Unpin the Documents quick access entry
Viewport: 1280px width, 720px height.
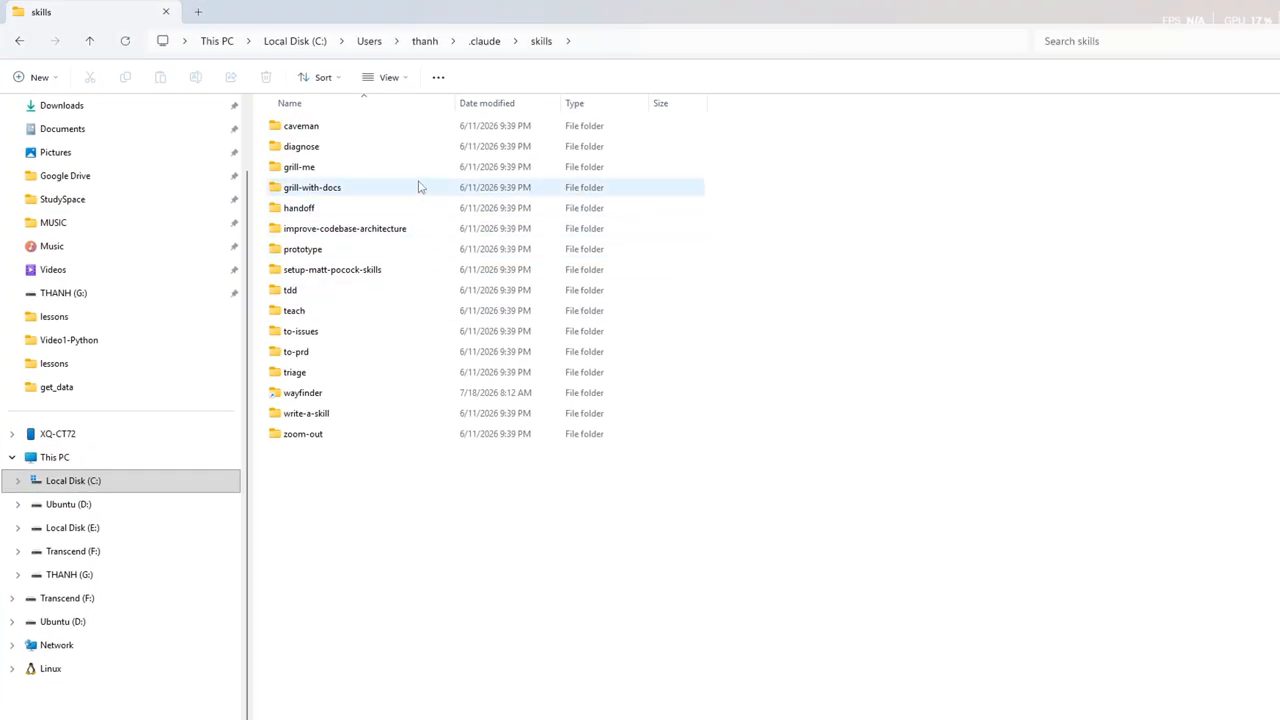234,129
